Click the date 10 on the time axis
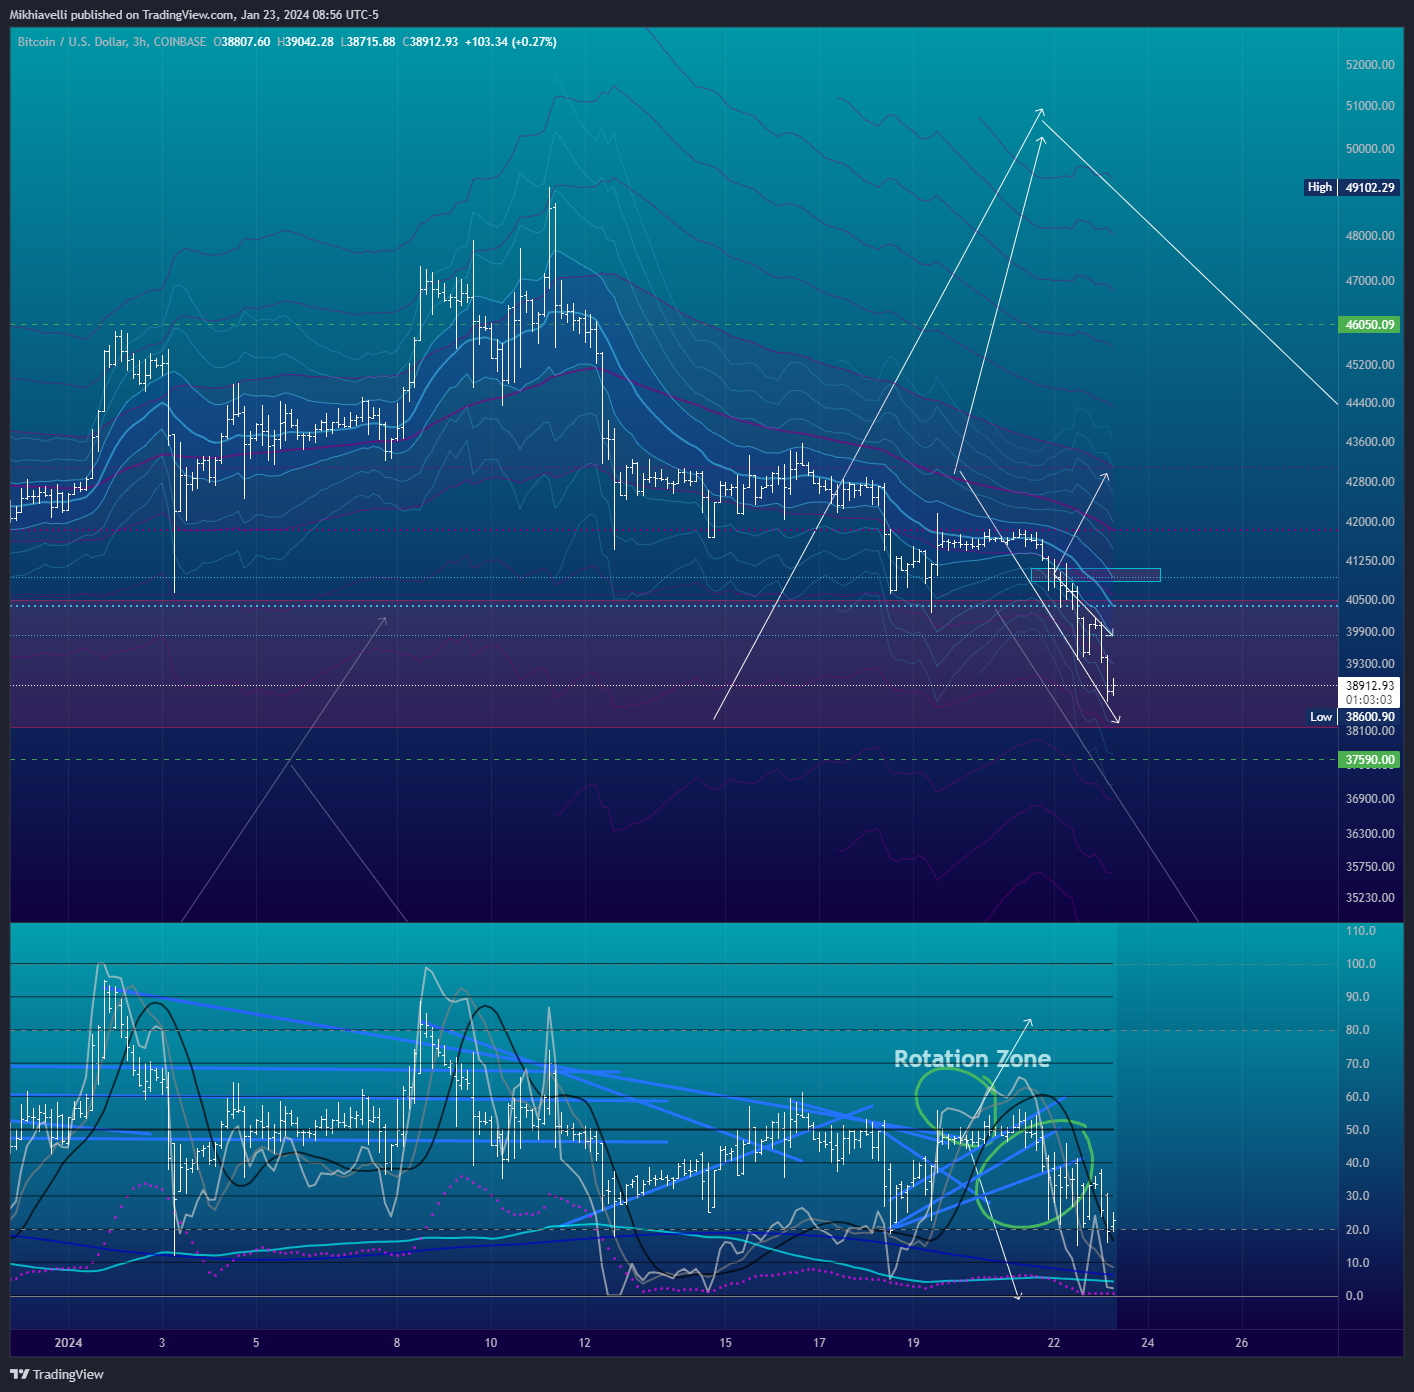 (491, 1343)
